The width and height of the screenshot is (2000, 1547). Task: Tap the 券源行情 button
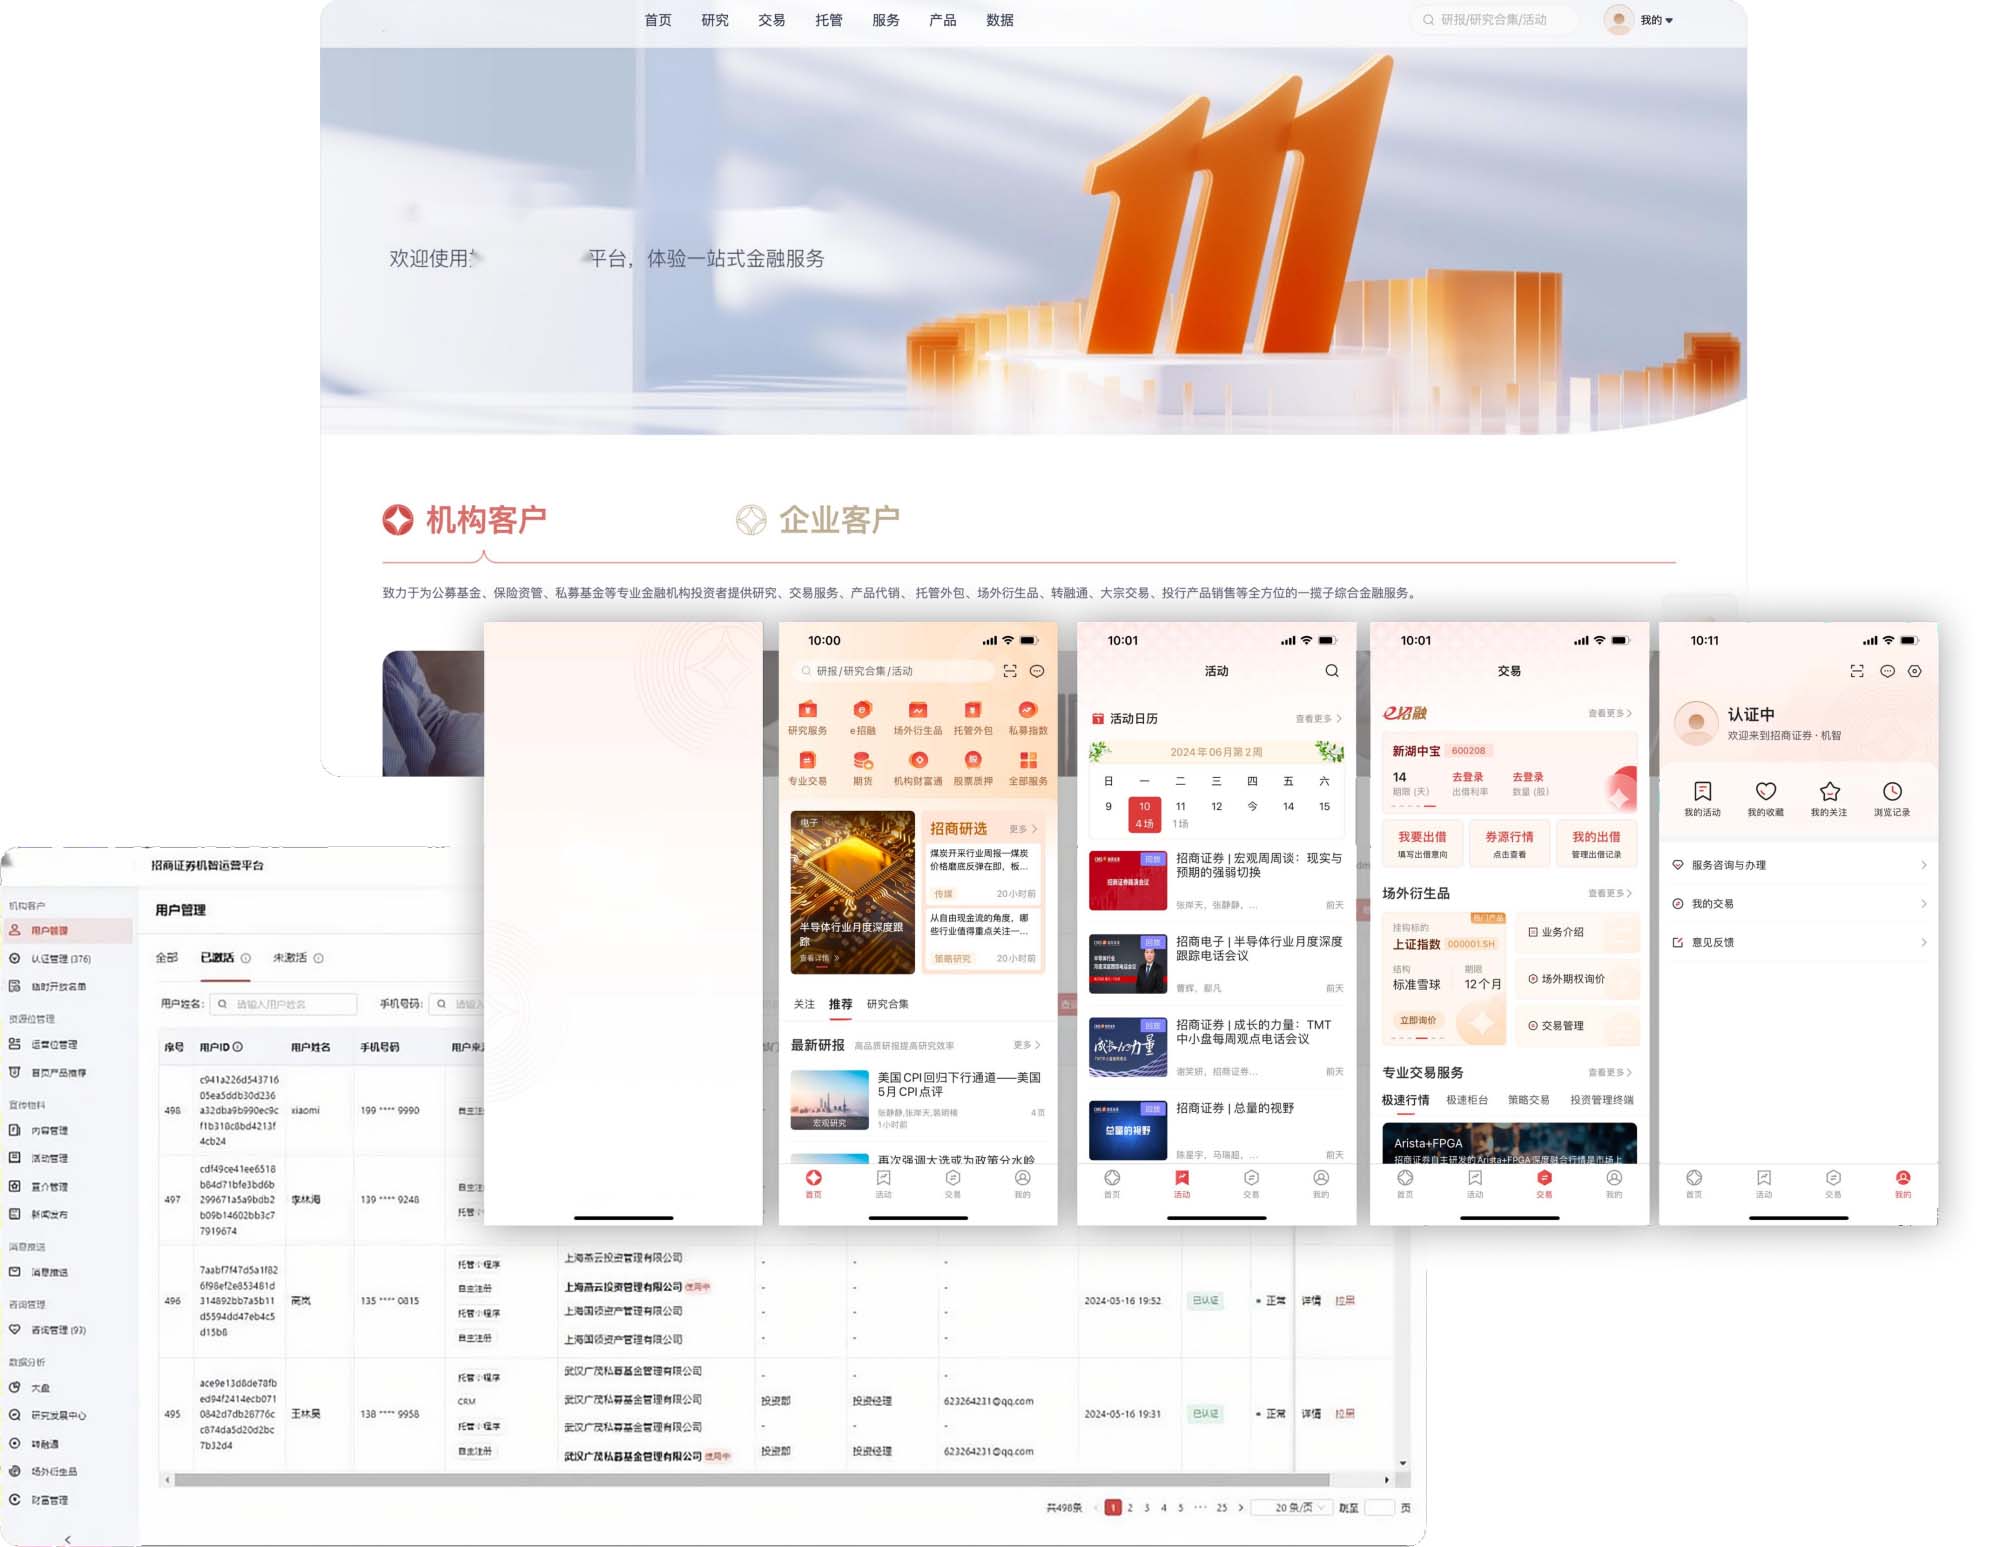(x=1509, y=843)
